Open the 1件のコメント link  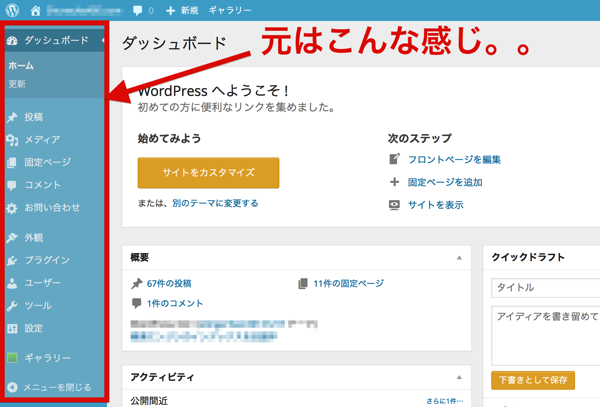click(x=175, y=303)
